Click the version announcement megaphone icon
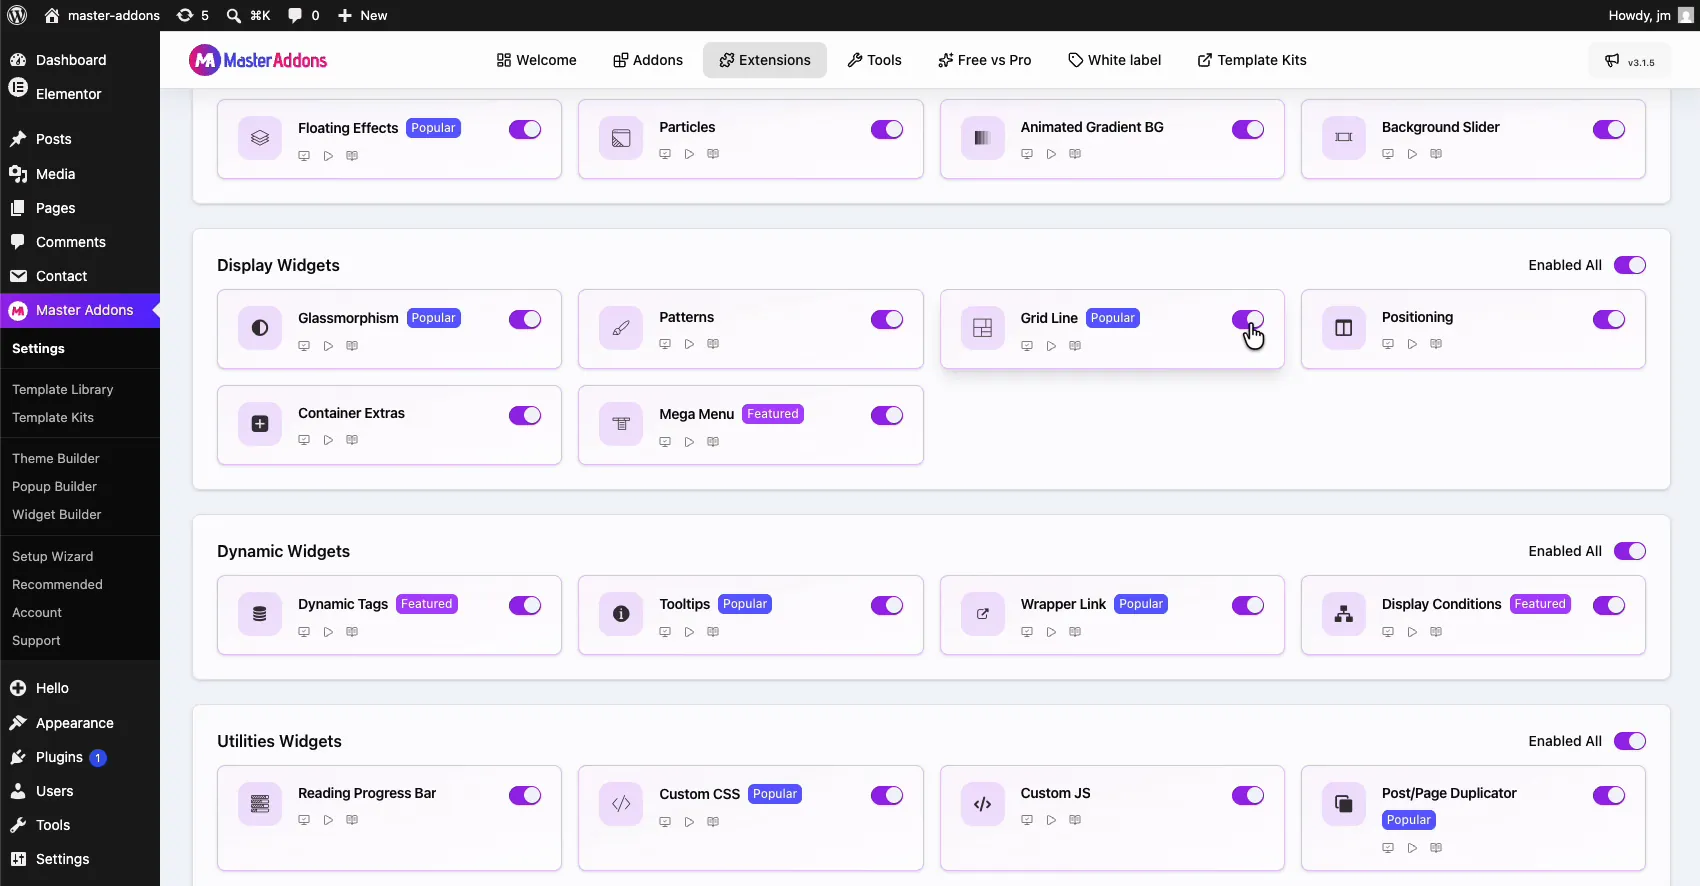Screen dimensions: 1700x886 pos(1612,61)
